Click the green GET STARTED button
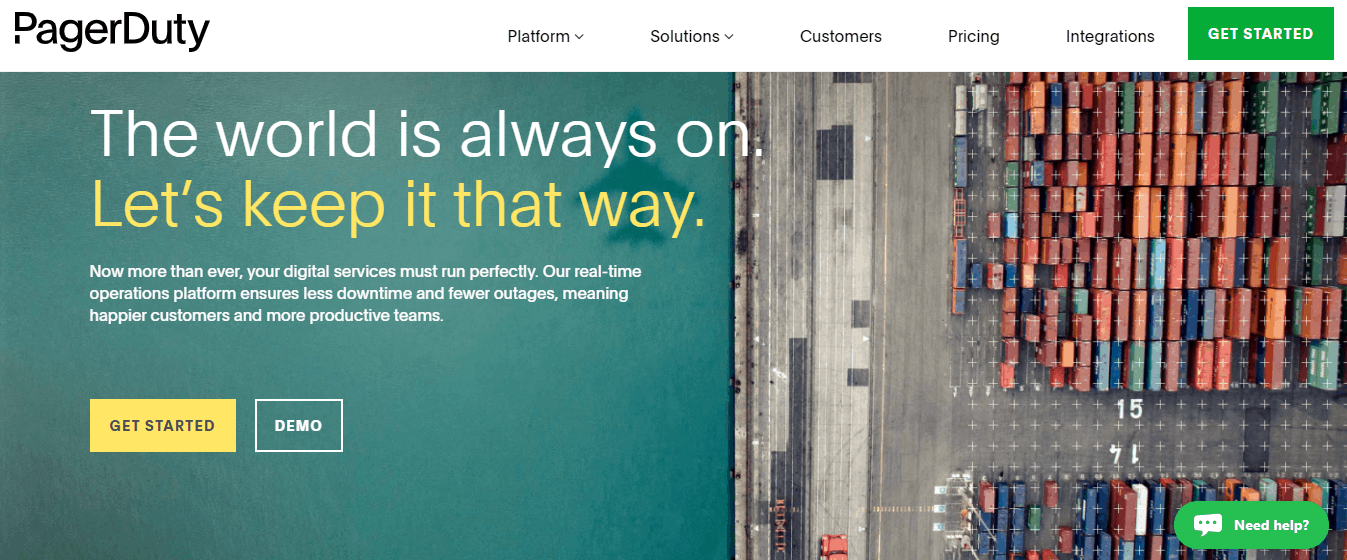Screen dimensions: 1347x560 click(1260, 33)
